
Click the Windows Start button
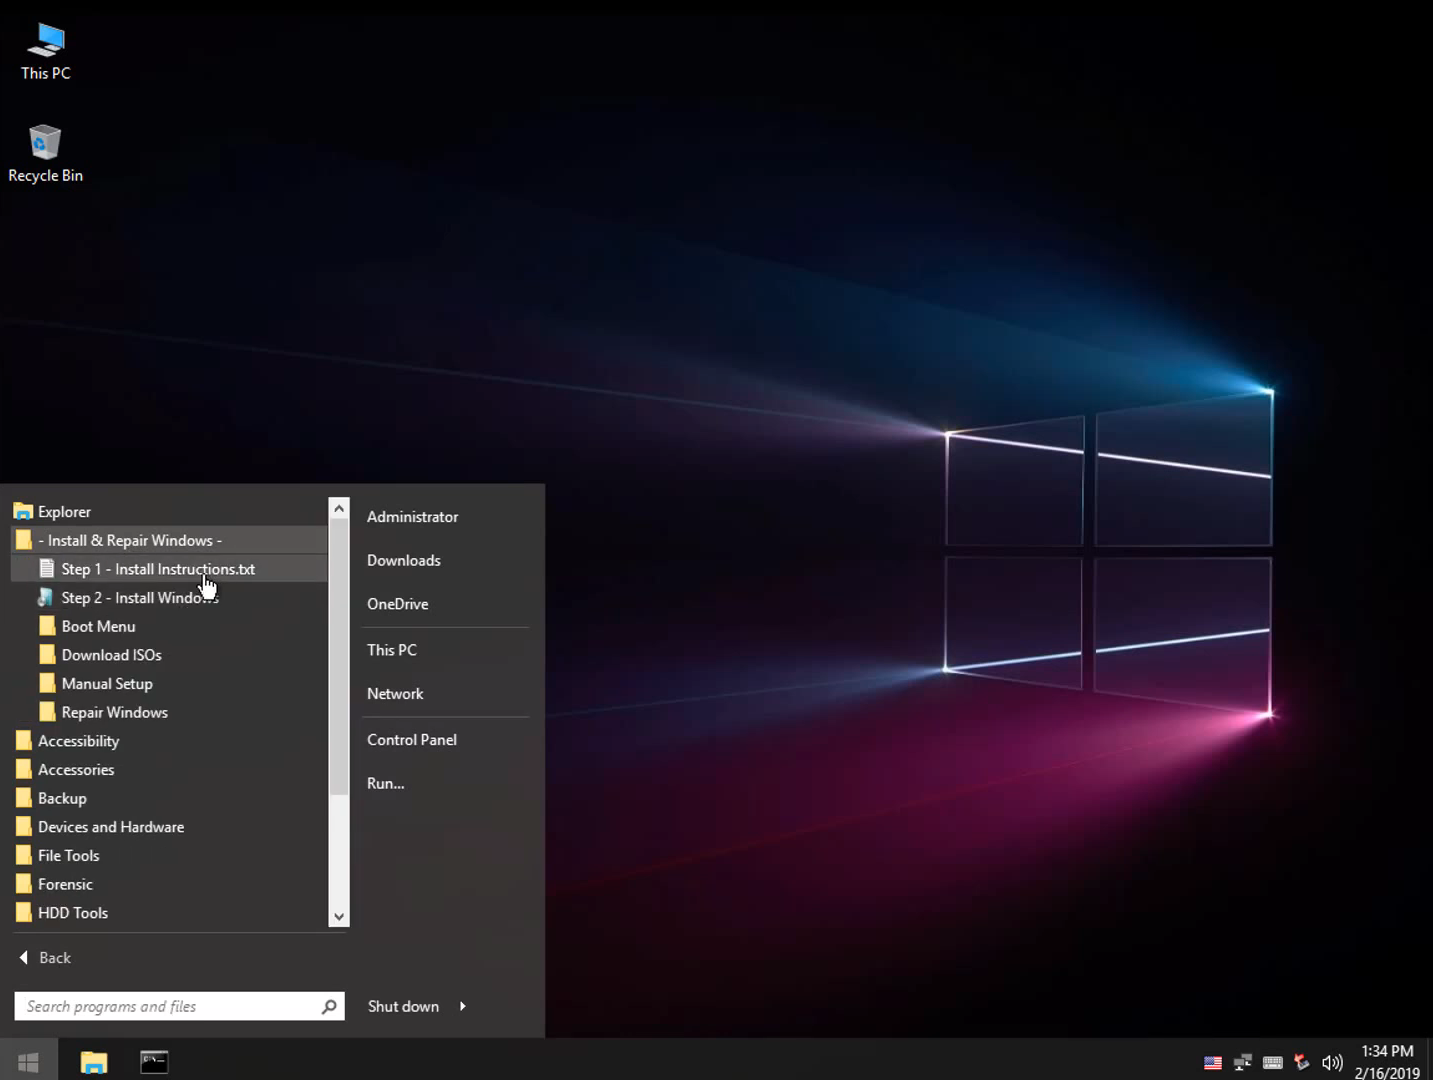click(28, 1061)
